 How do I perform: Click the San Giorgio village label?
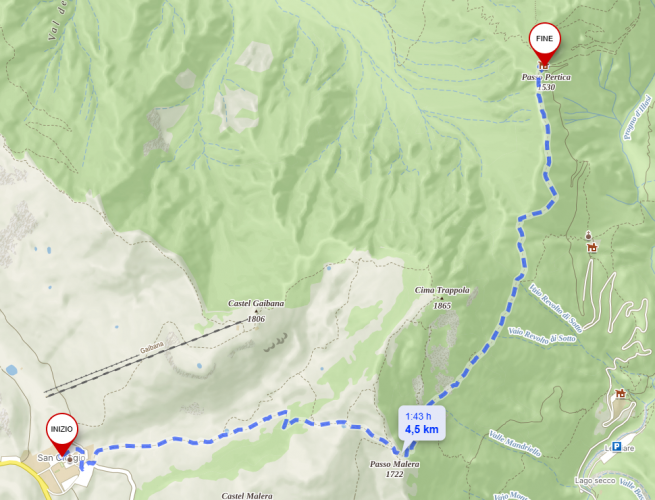[x=61, y=458]
